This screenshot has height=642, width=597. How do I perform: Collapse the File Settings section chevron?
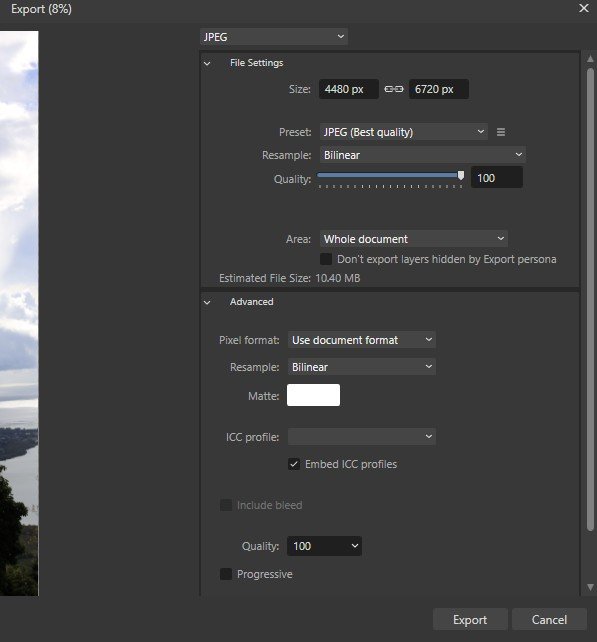tap(207, 63)
